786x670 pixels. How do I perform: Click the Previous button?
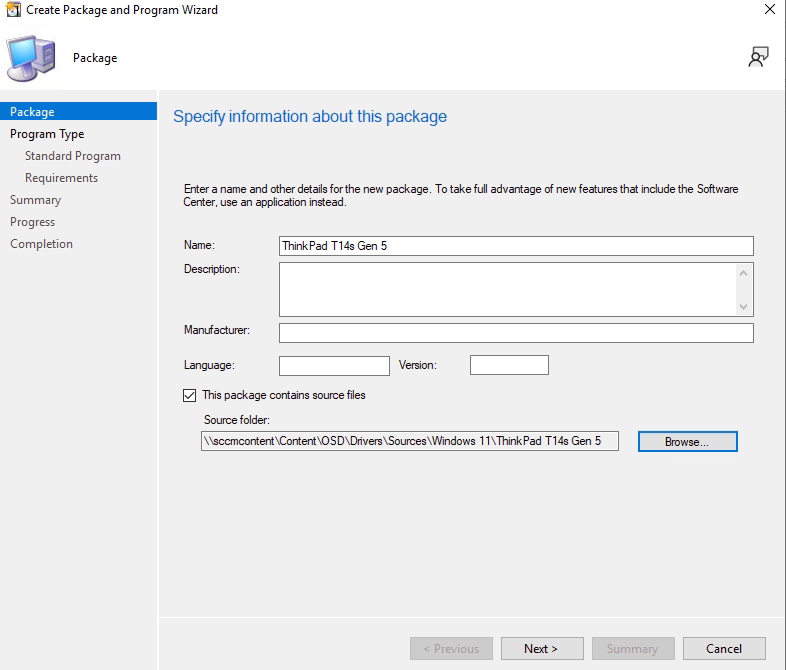[x=451, y=648]
